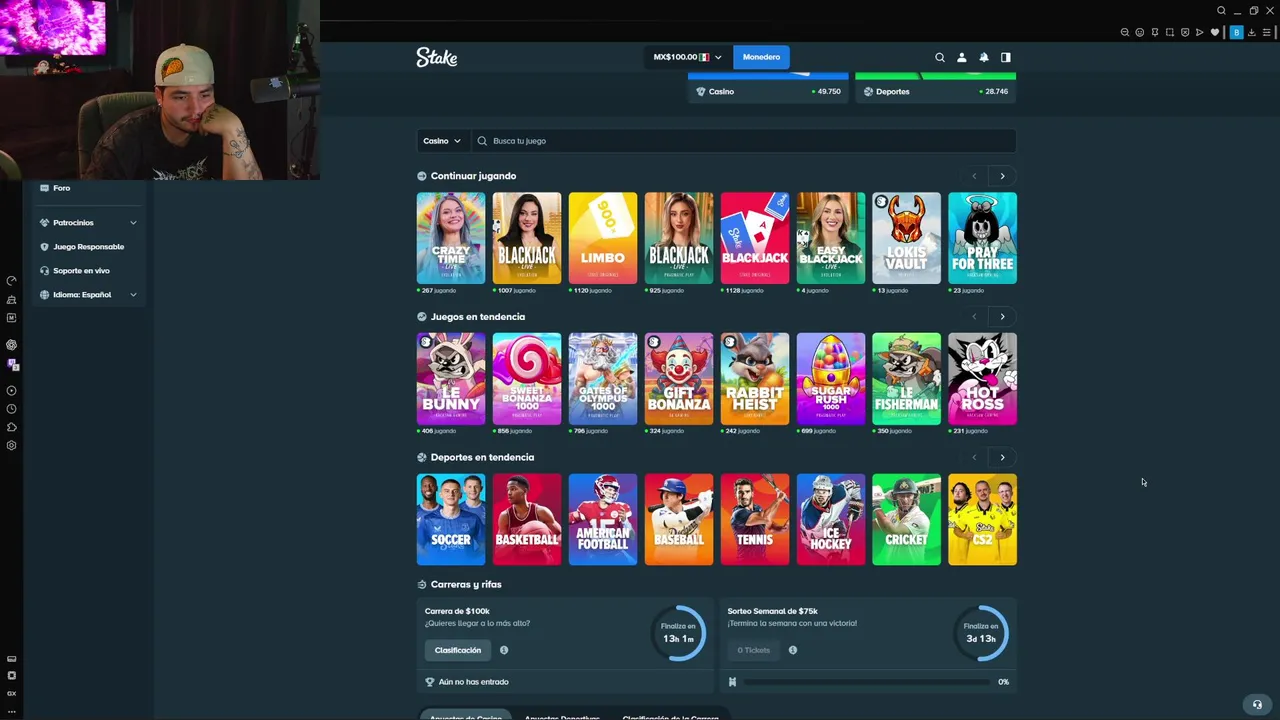Click the send arrow toolbar icon
This screenshot has height=720, width=1280.
click(1200, 32)
